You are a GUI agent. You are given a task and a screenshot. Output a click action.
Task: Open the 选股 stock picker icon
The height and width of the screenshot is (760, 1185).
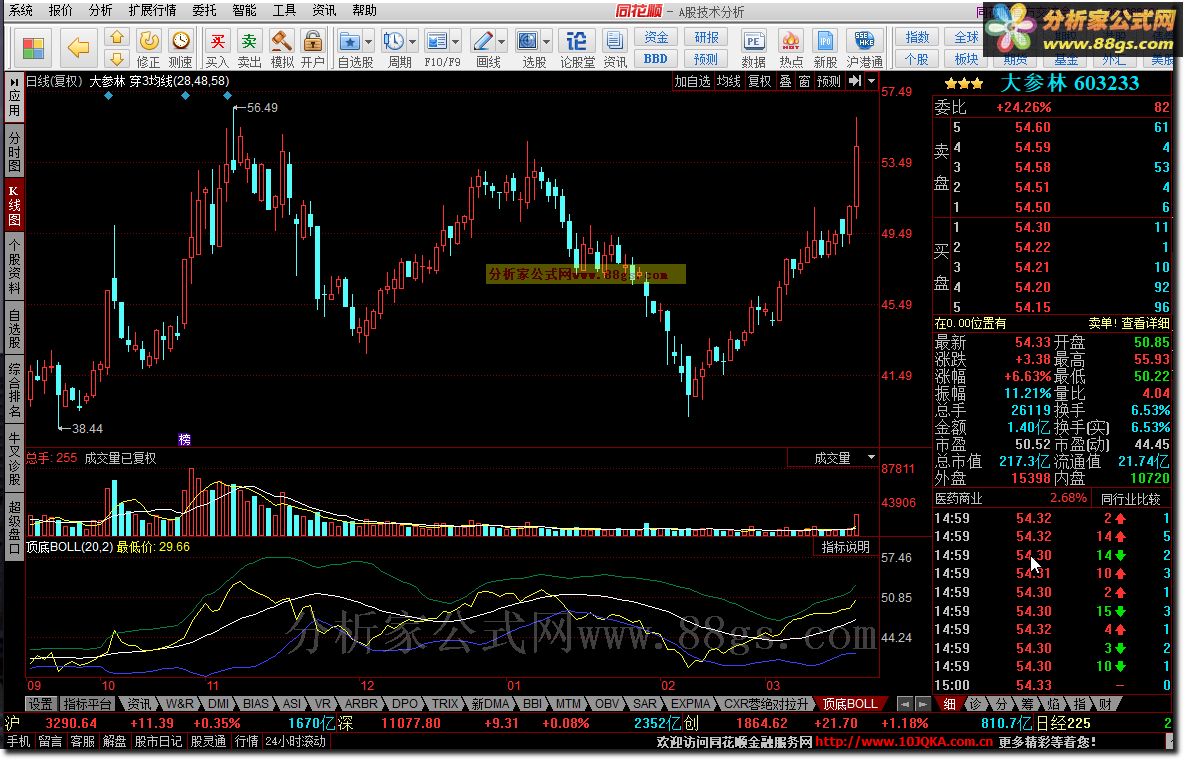[x=528, y=41]
